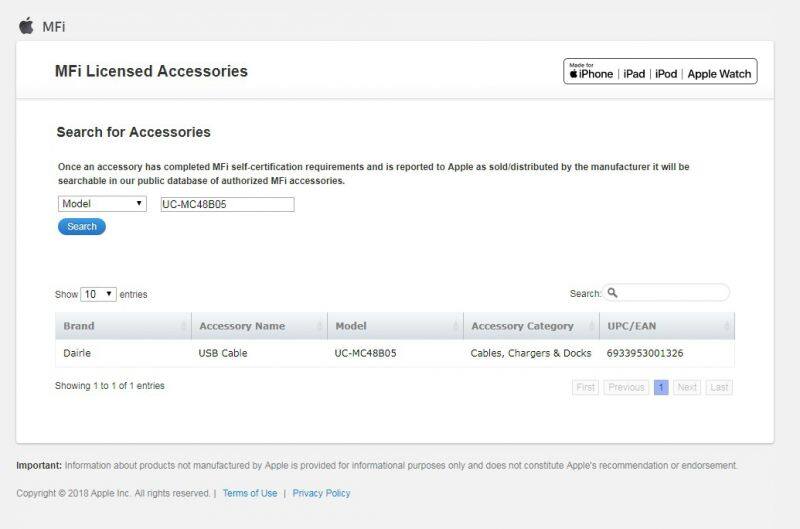Image resolution: width=800 pixels, height=529 pixels.
Task: Click the Apple logo icon
Action: [26, 26]
